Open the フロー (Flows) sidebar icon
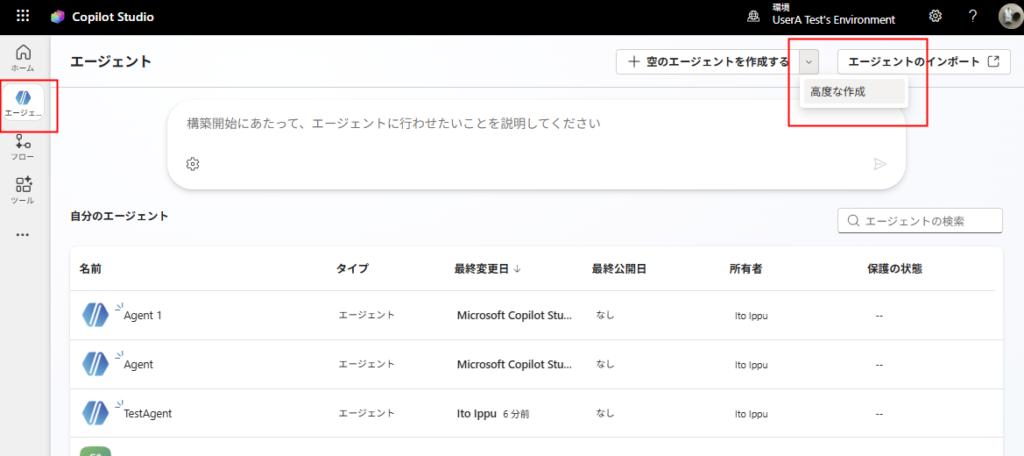Image resolution: width=1024 pixels, height=456 pixels. point(23,148)
